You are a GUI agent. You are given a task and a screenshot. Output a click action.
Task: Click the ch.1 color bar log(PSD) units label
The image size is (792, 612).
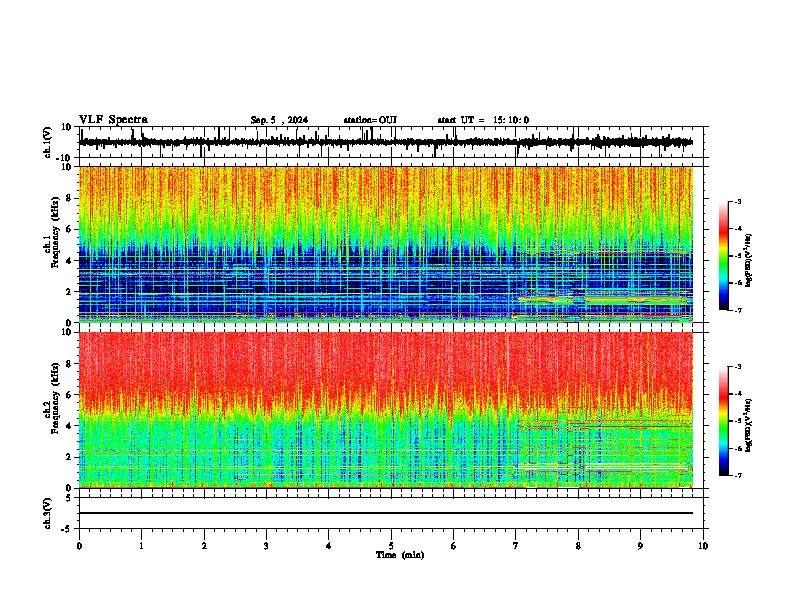[749, 261]
